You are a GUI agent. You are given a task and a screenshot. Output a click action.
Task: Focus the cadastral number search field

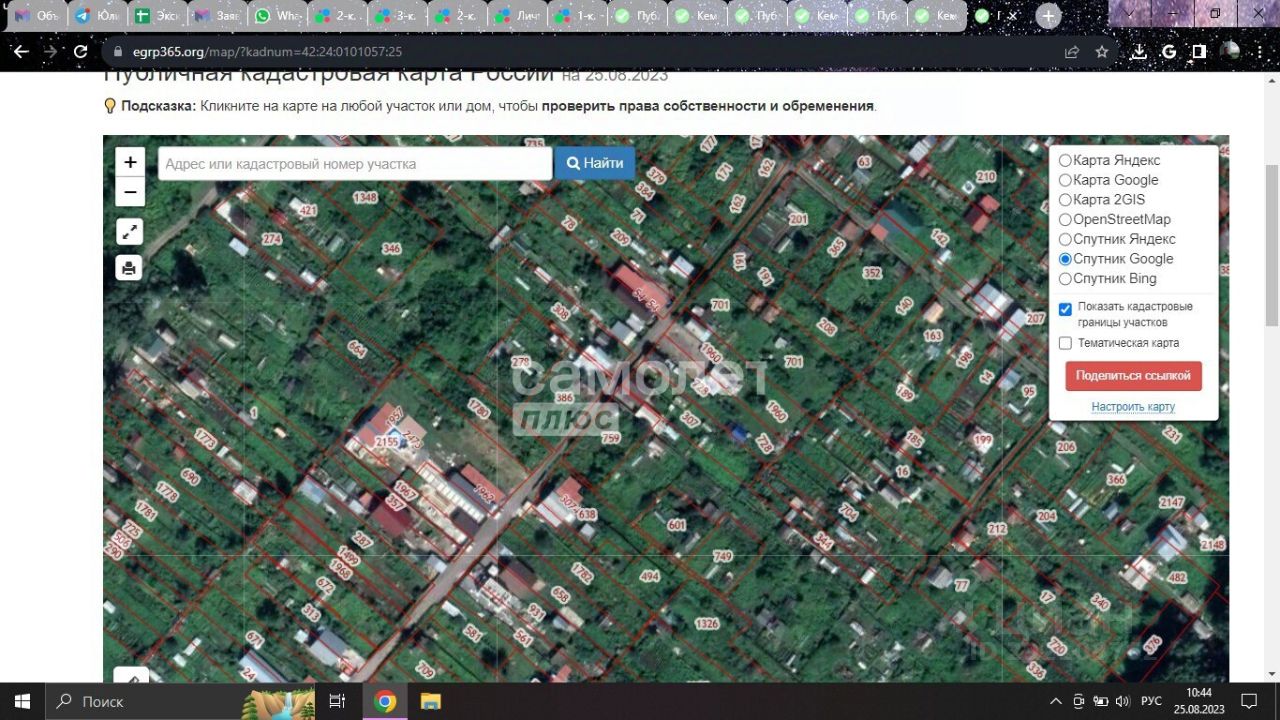tap(355, 163)
